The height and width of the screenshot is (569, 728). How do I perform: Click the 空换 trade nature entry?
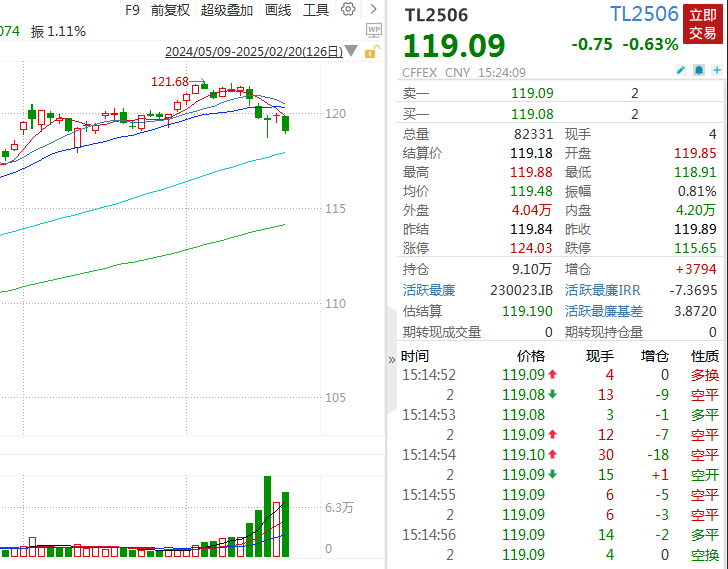click(705, 555)
